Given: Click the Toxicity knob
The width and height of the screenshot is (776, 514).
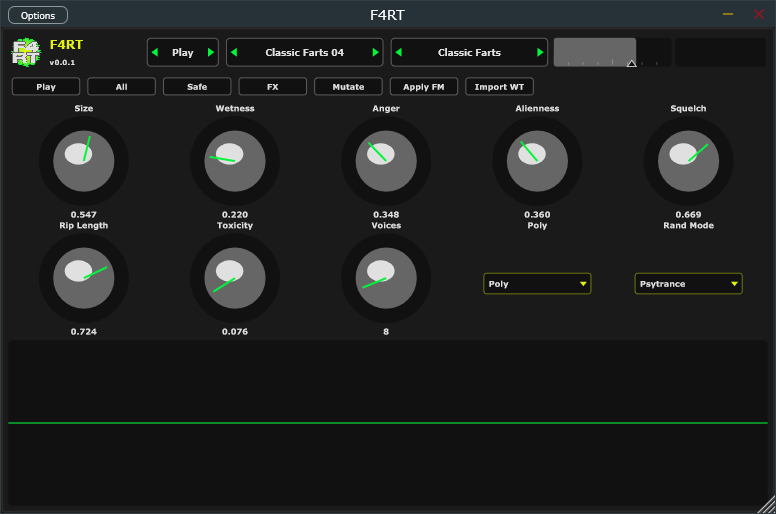Looking at the screenshot, I should pyautogui.click(x=235, y=278).
